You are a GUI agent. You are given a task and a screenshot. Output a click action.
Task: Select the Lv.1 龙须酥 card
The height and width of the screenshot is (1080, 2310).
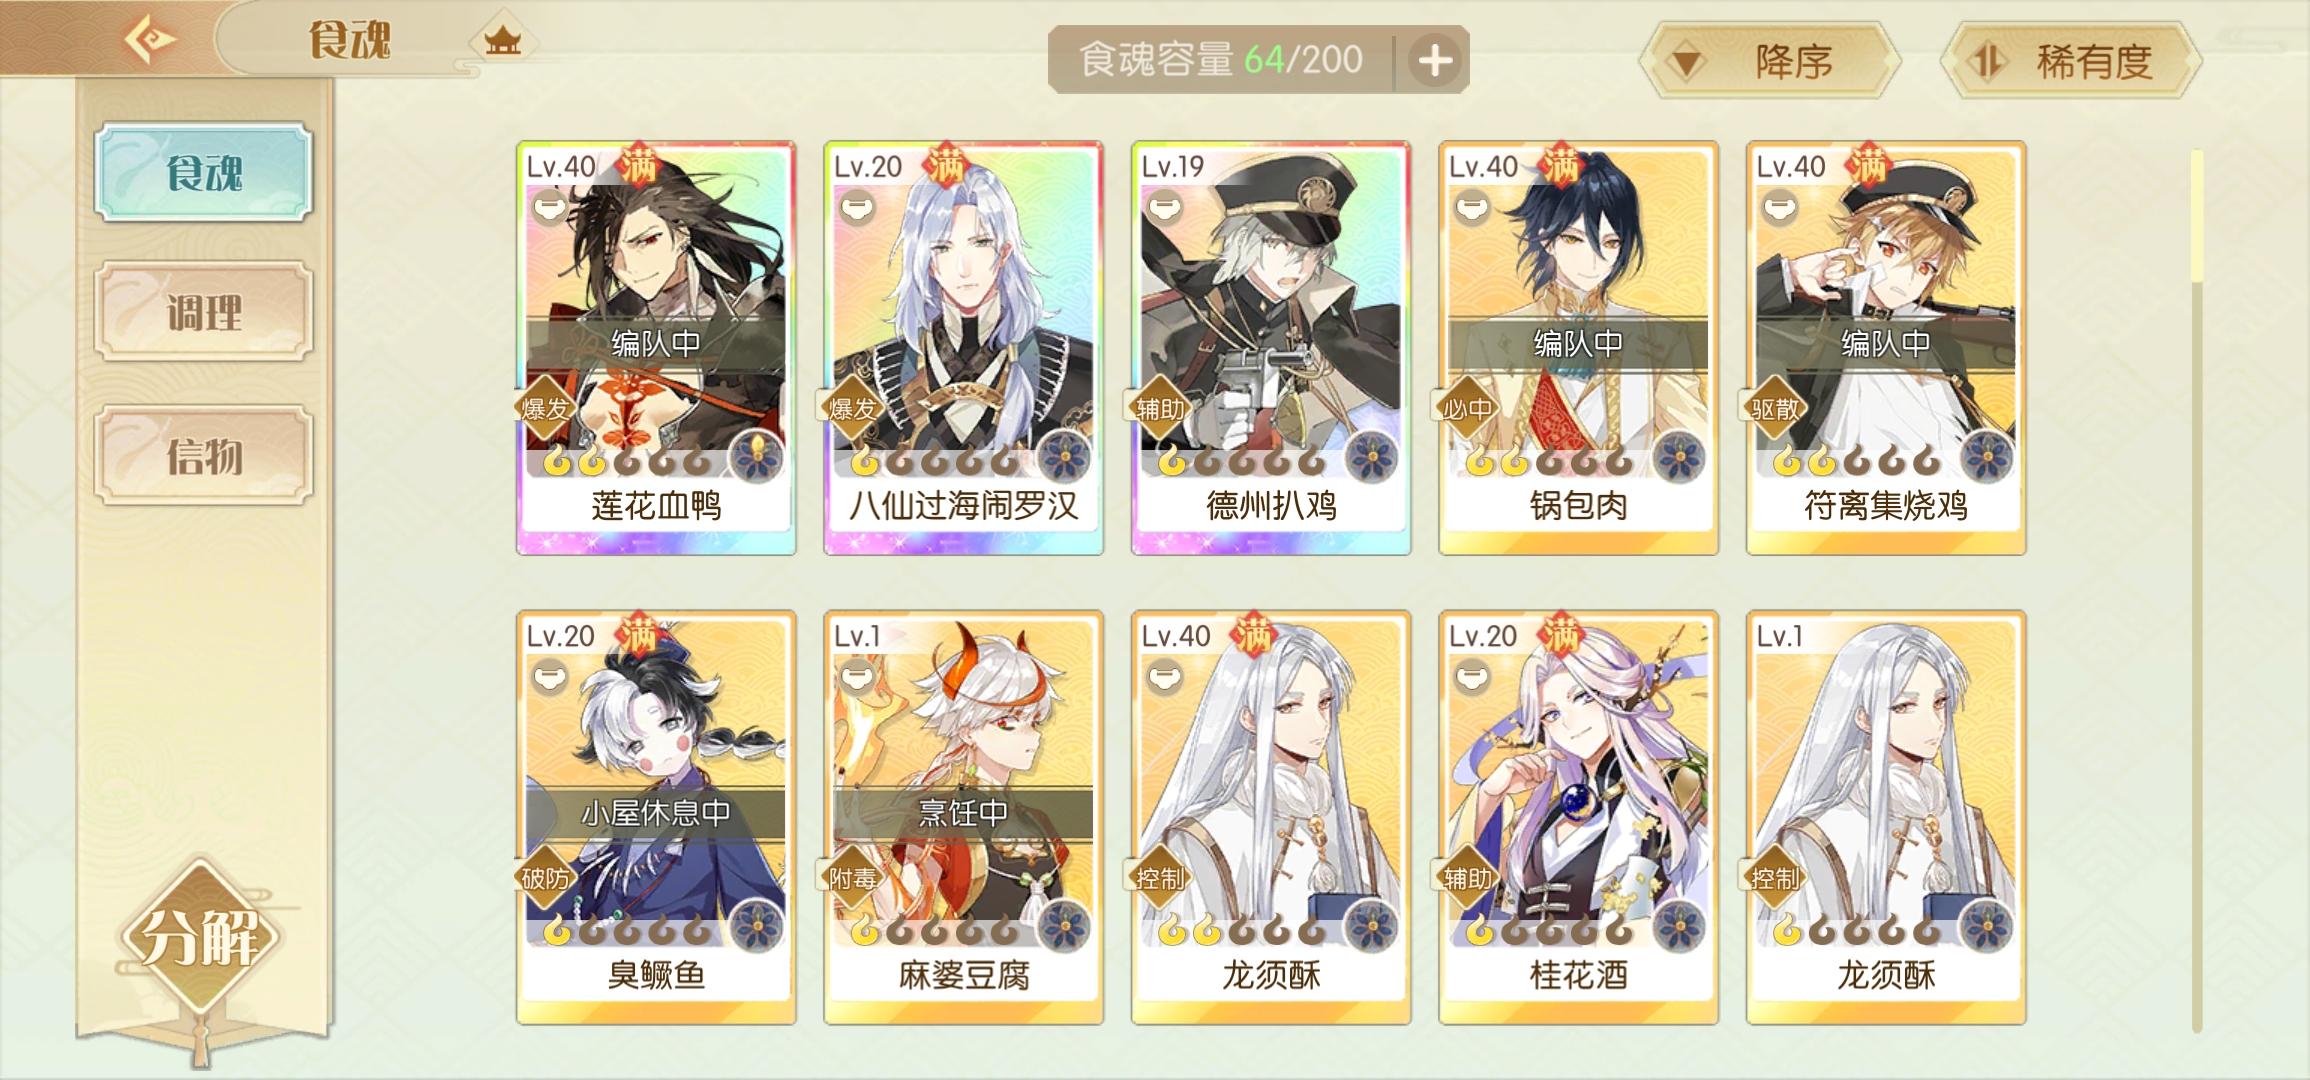(1886, 818)
